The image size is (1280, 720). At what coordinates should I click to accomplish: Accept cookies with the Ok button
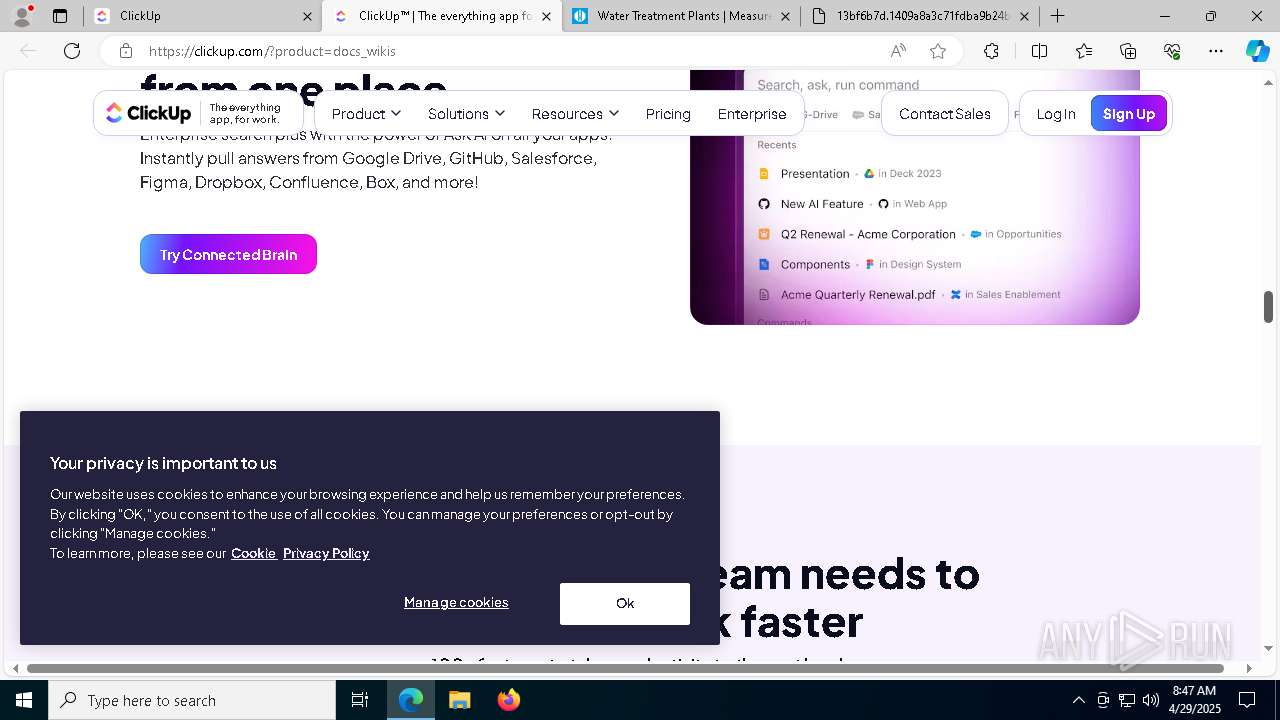(x=625, y=603)
